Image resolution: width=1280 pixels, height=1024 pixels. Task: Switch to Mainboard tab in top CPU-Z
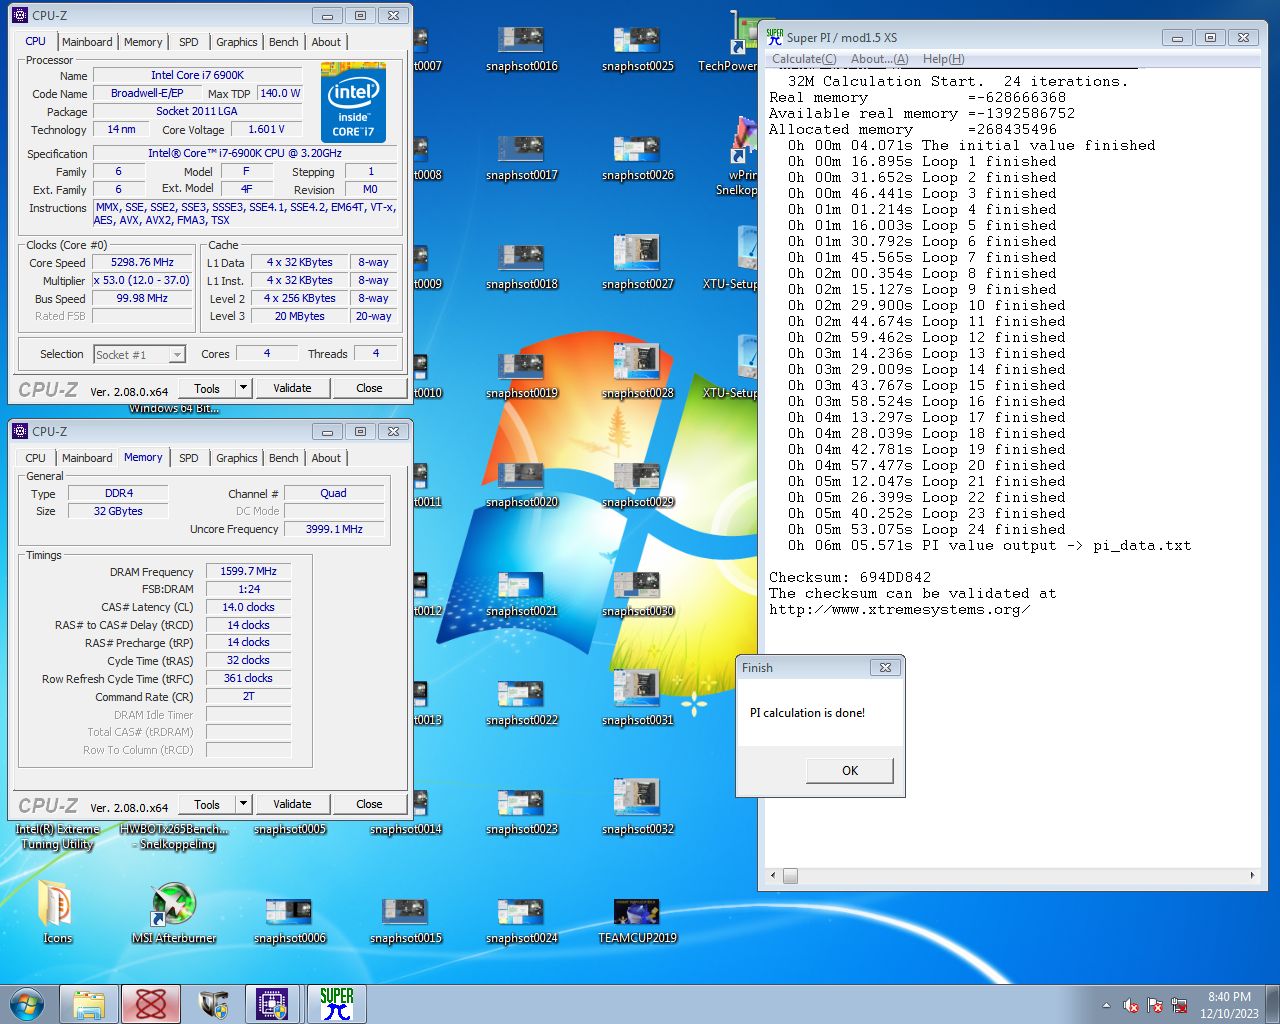[87, 42]
